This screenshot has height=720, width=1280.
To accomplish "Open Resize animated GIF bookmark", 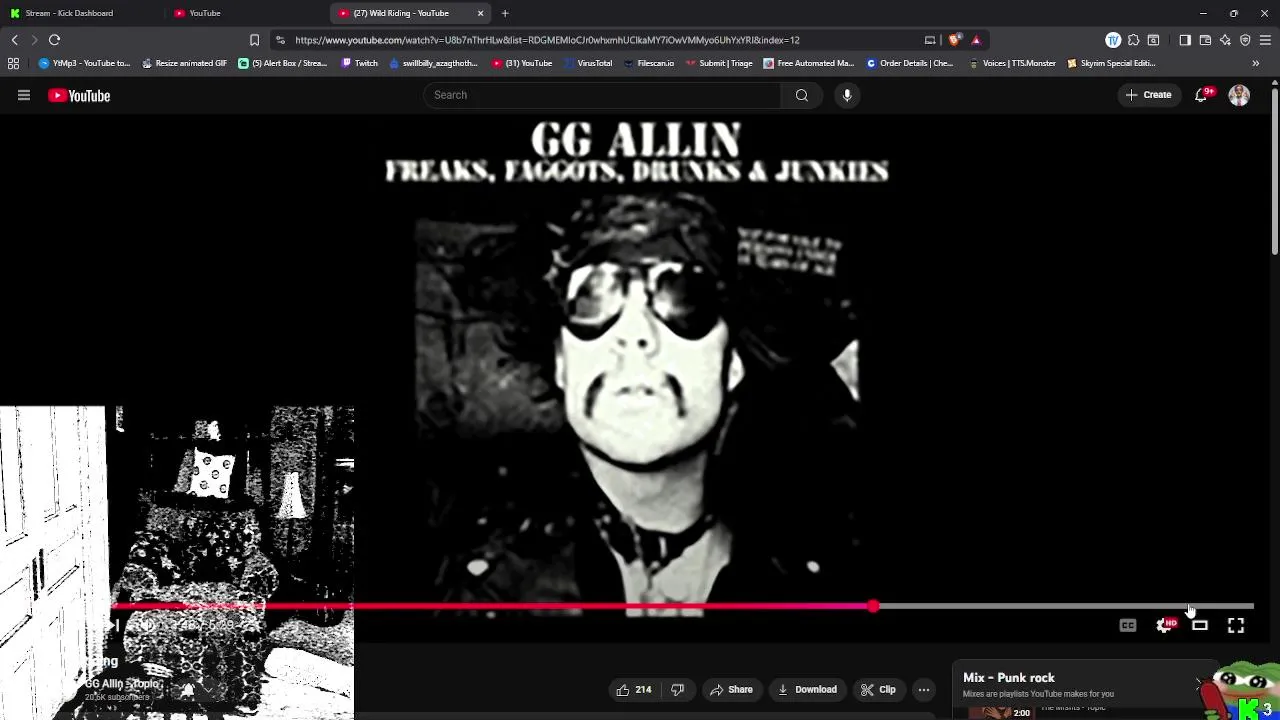I will [184, 63].
